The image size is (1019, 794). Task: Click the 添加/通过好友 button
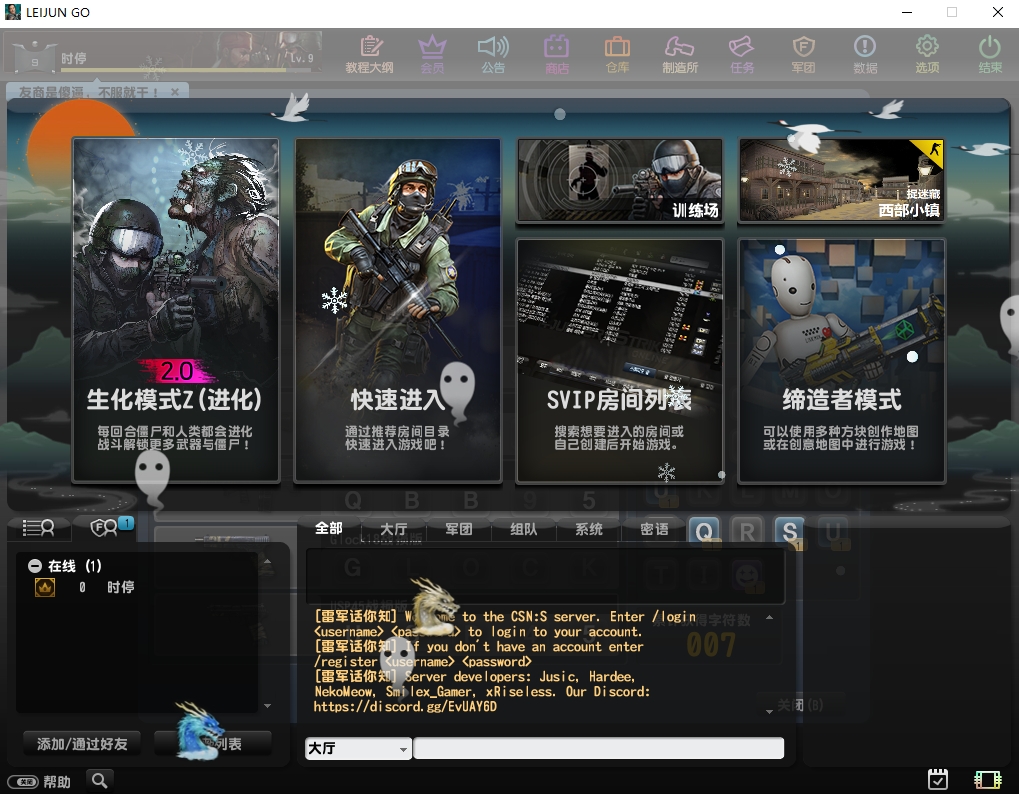81,743
